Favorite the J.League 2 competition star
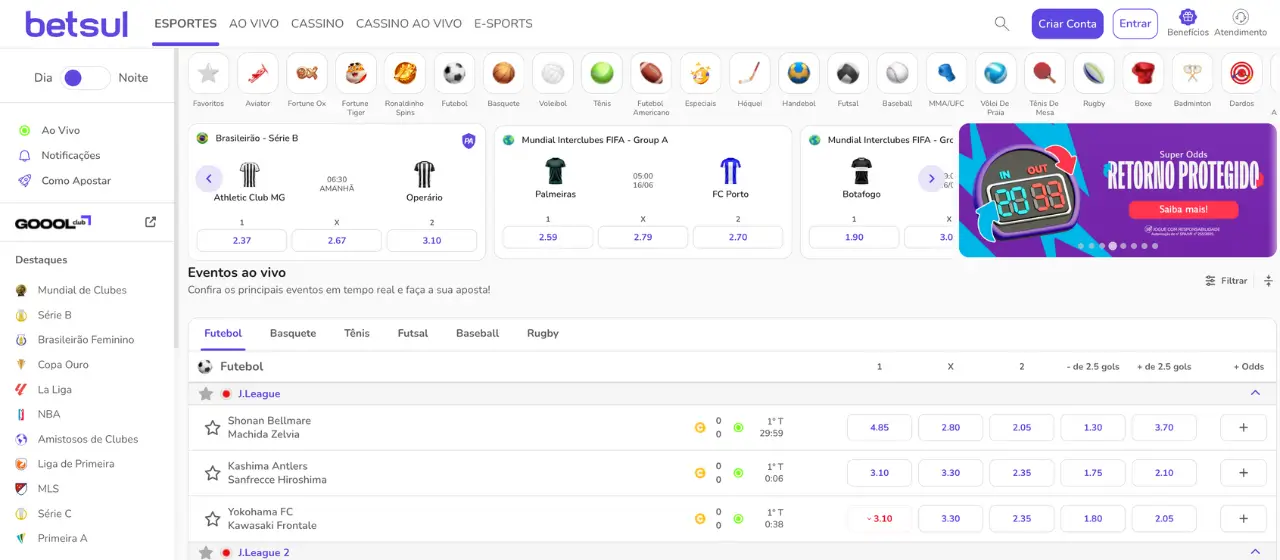The height and width of the screenshot is (560, 1280). click(x=206, y=552)
